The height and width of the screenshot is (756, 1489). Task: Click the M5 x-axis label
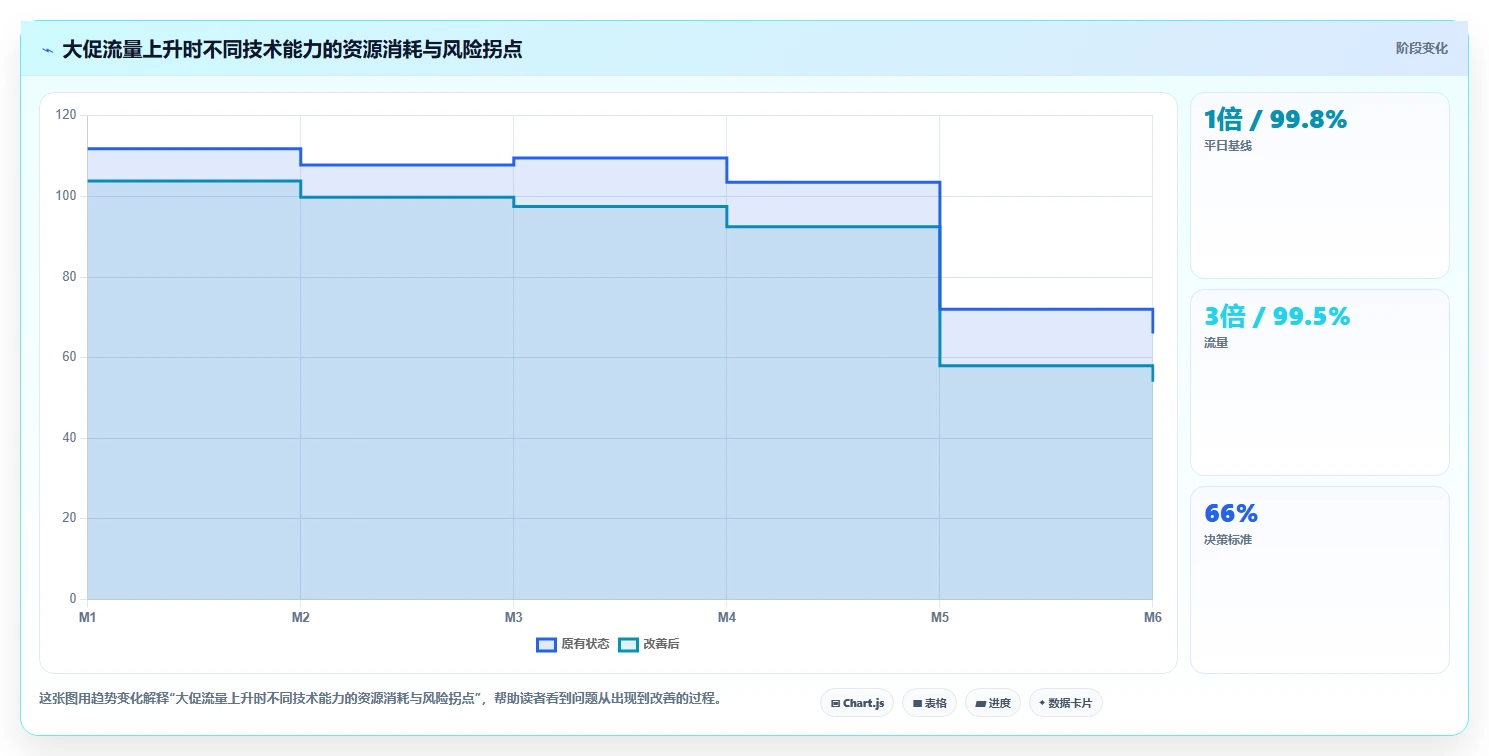(x=940, y=618)
